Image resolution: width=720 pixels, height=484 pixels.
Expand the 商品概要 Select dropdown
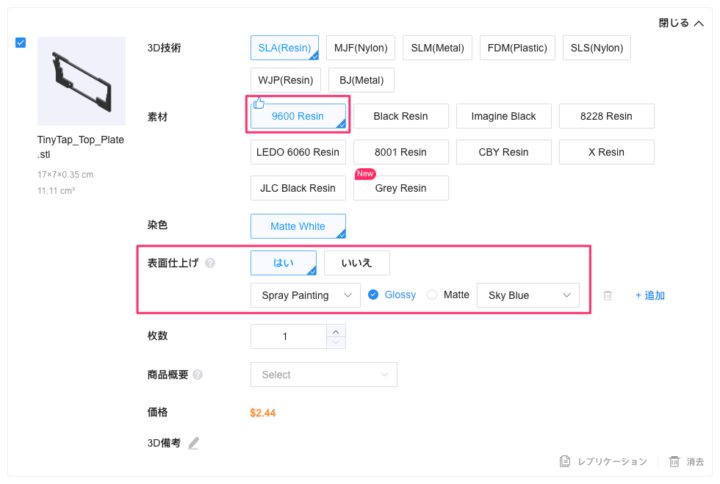tap(323, 375)
